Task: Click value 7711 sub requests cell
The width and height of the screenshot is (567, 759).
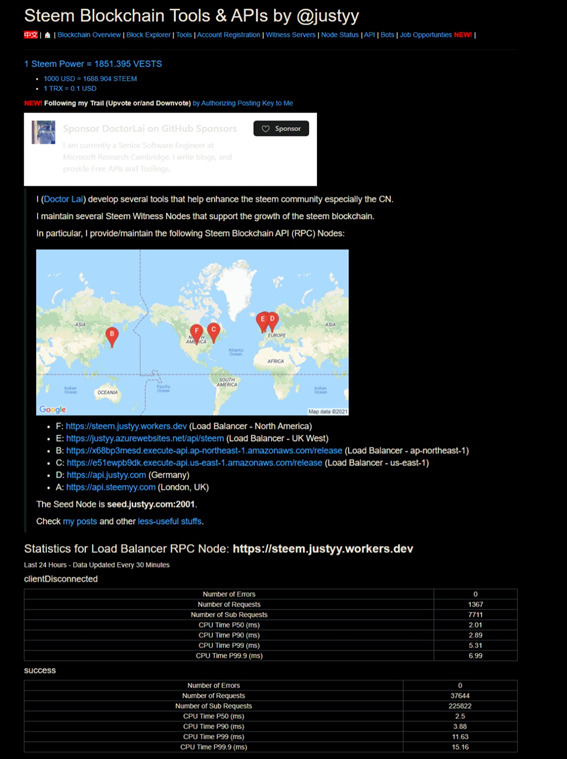Action: [475, 614]
